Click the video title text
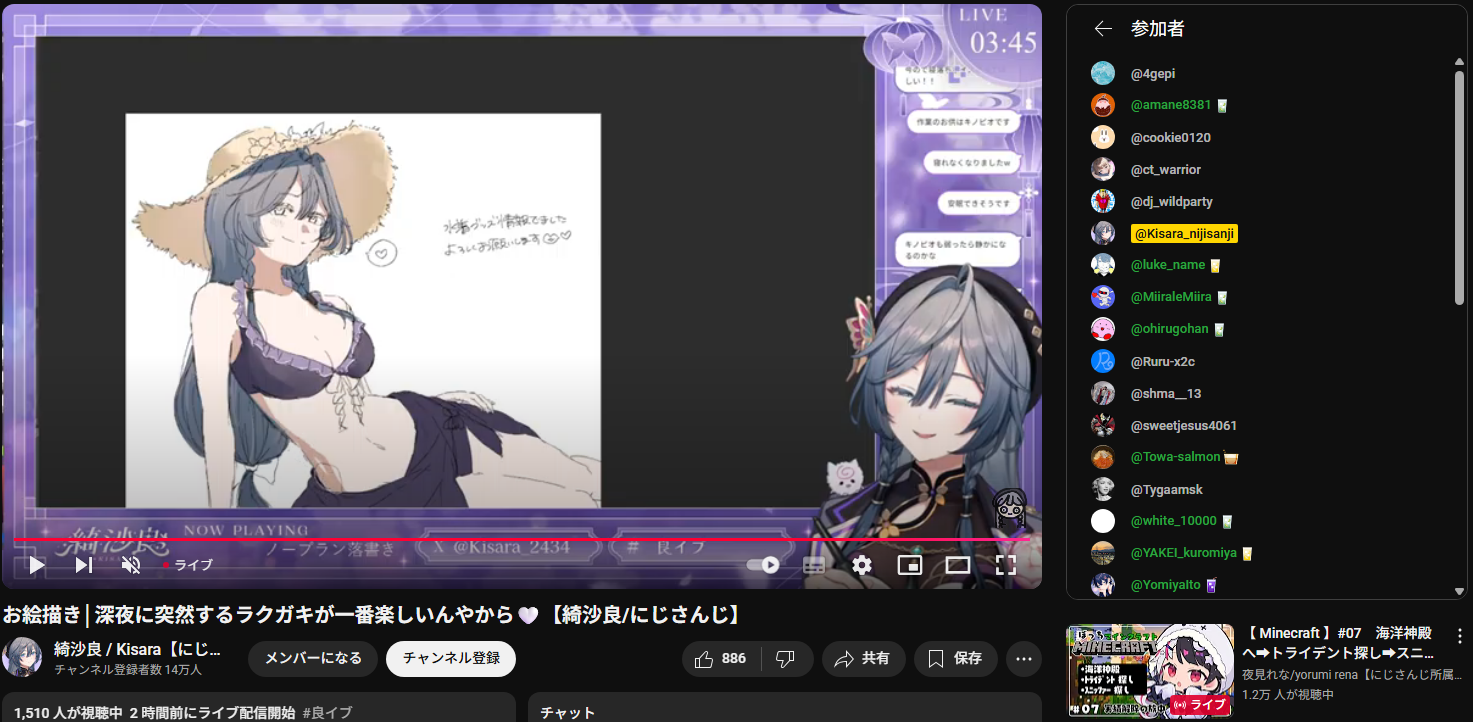The height and width of the screenshot is (722, 1473). tap(371, 614)
